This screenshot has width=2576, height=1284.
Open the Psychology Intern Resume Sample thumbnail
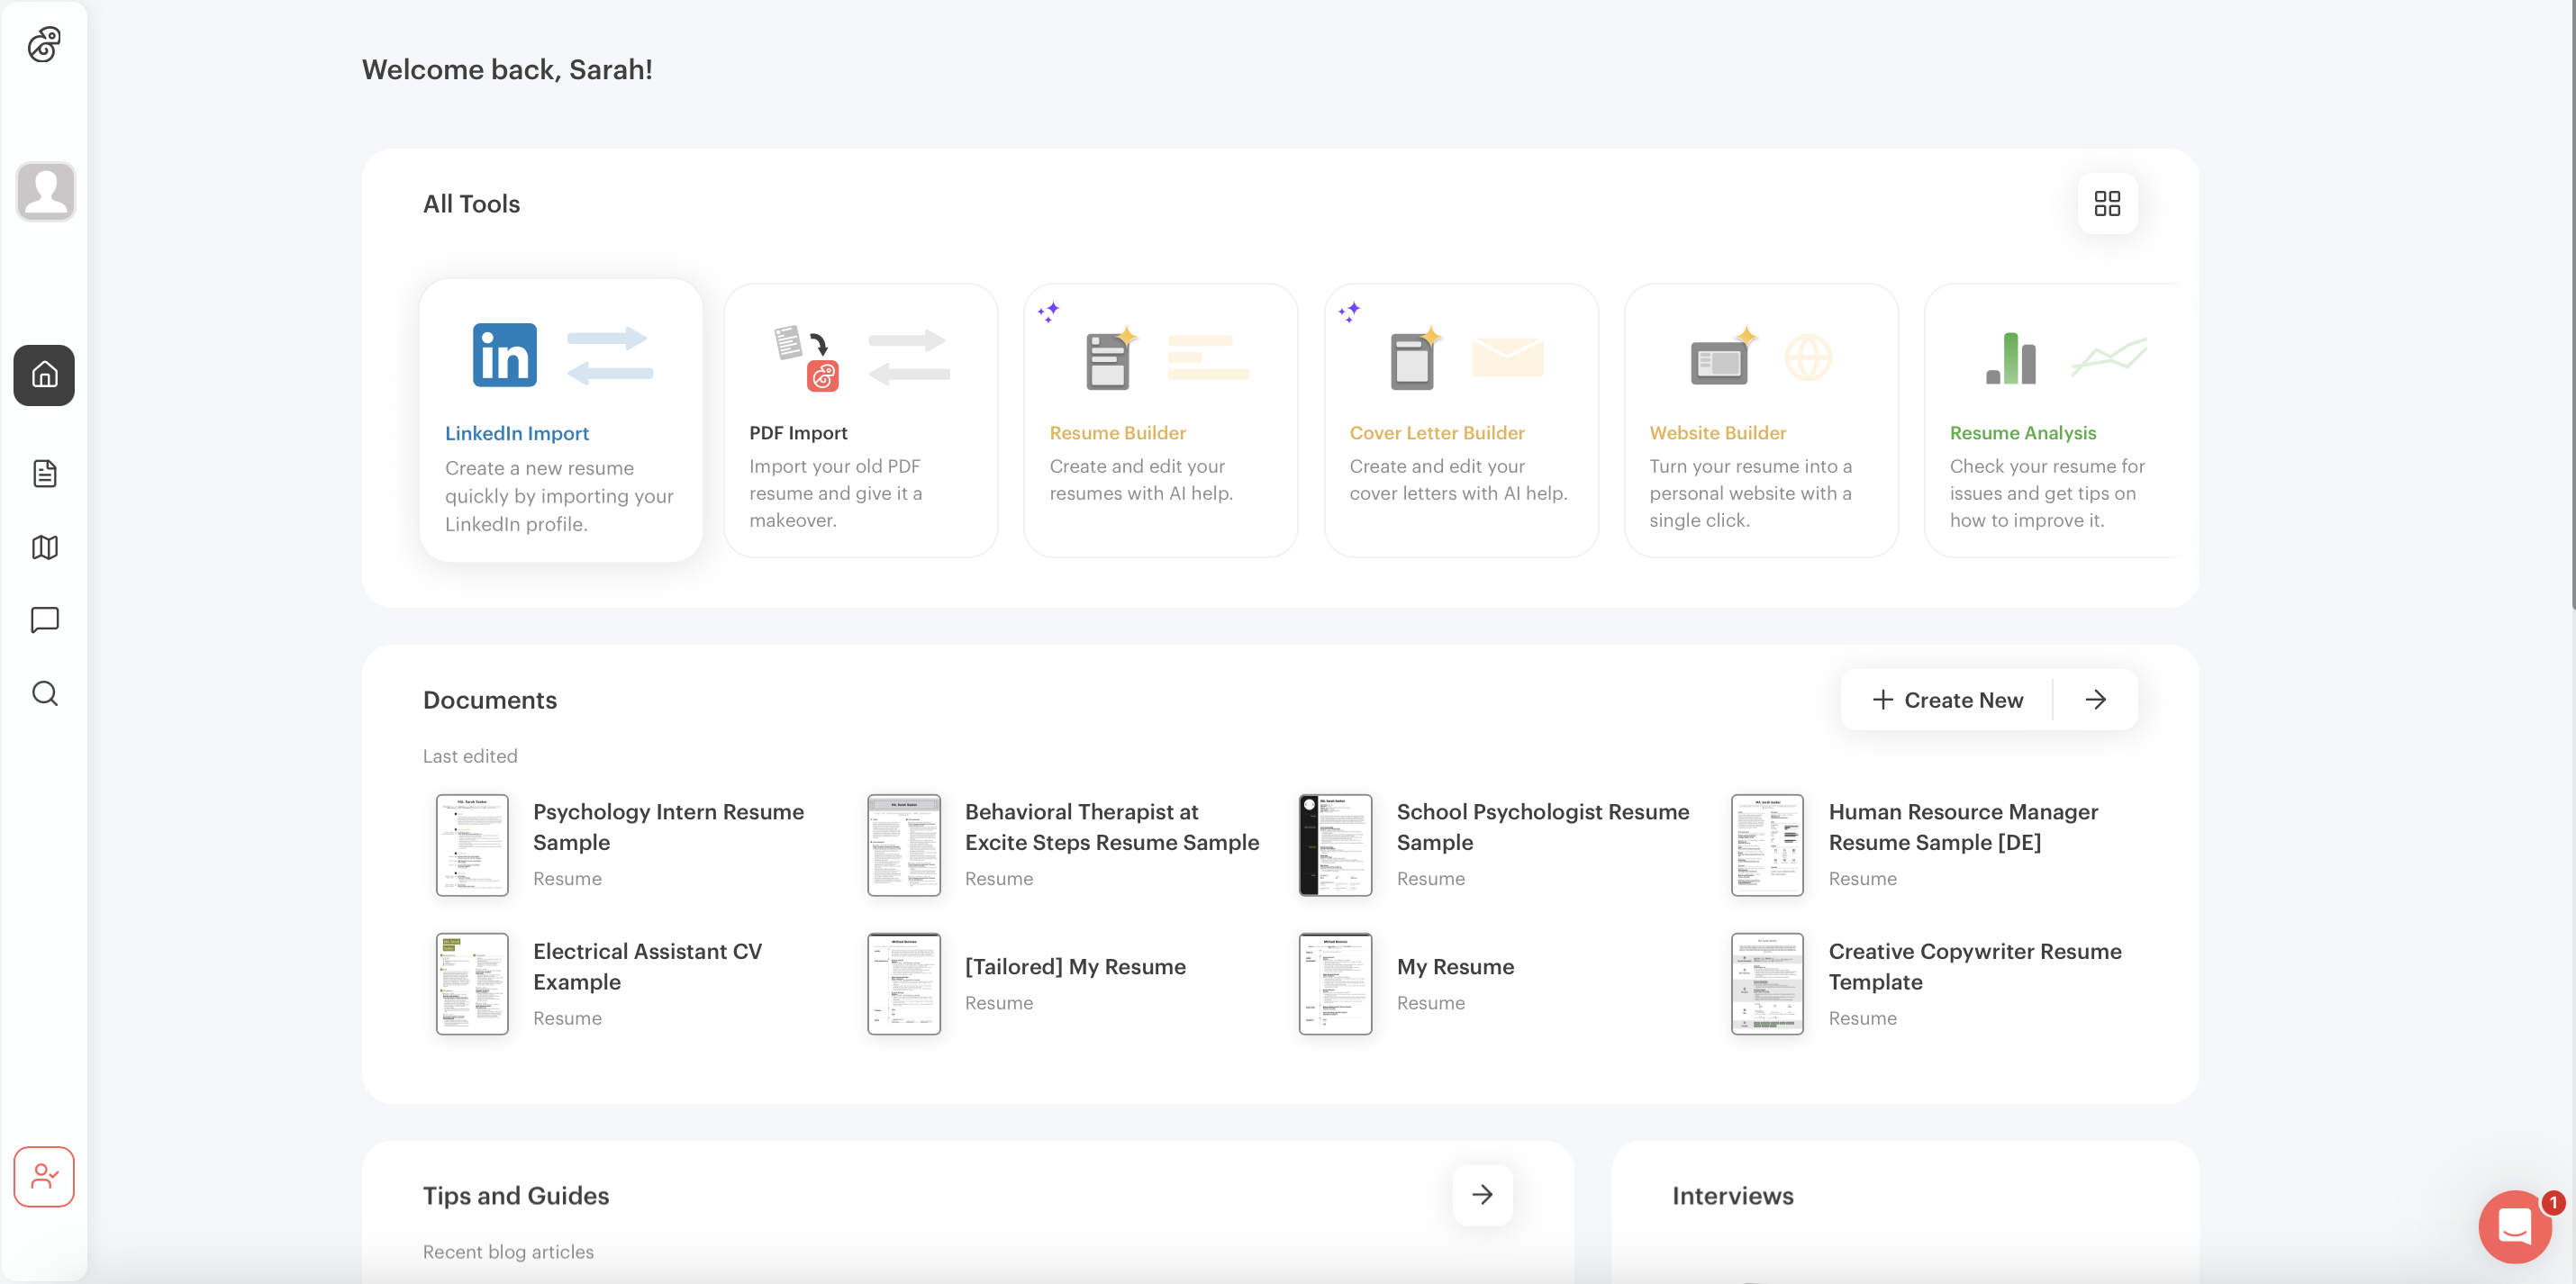pos(472,845)
